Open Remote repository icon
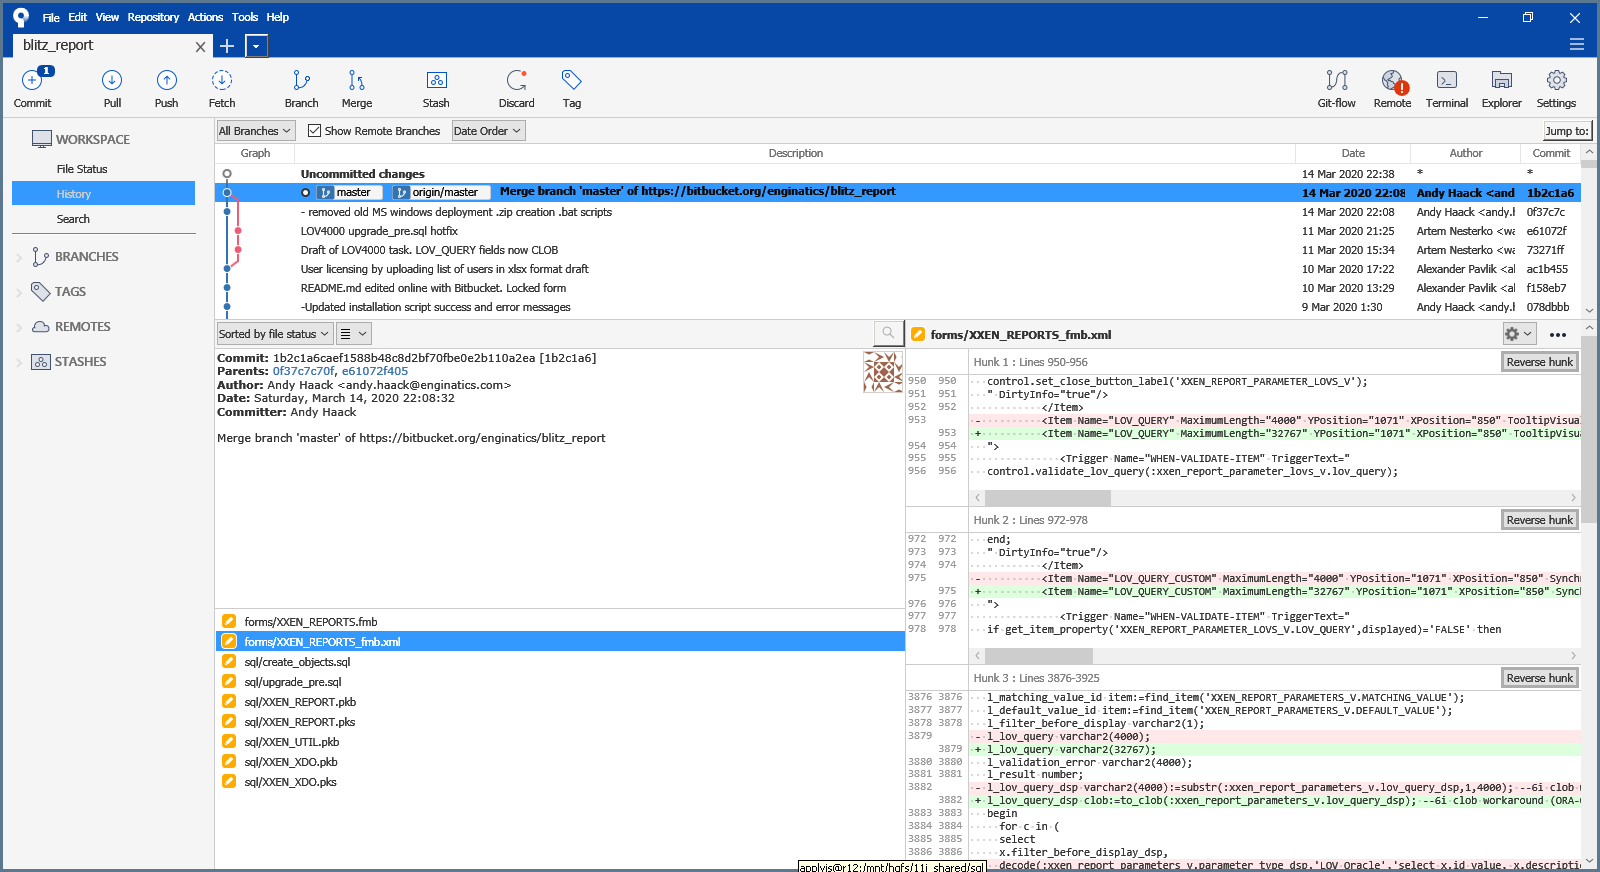The image size is (1600, 872). 1392,87
